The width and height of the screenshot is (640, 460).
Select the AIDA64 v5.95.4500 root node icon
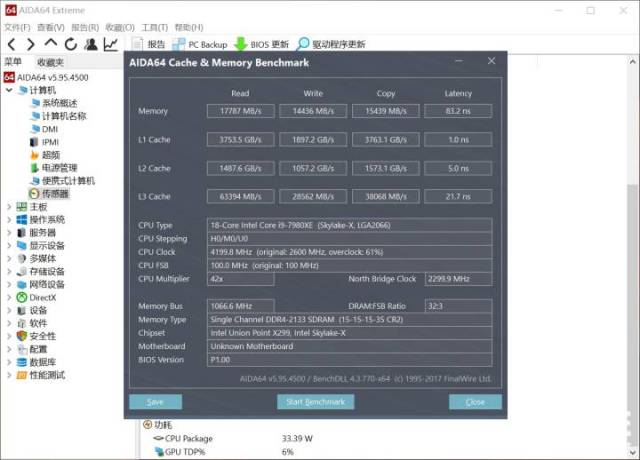tap(9, 77)
